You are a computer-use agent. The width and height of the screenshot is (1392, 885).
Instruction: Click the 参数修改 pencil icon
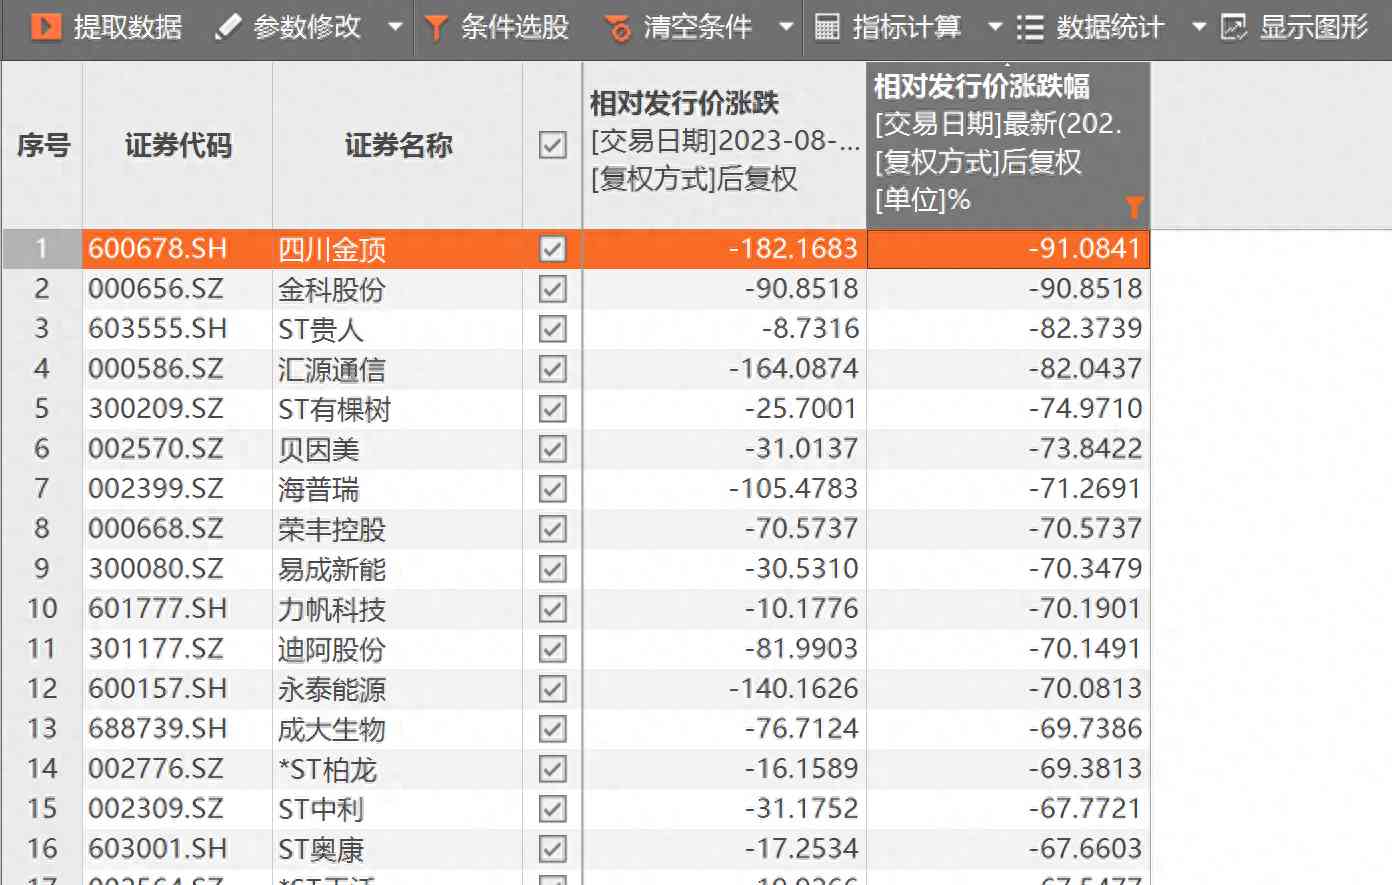tap(228, 27)
